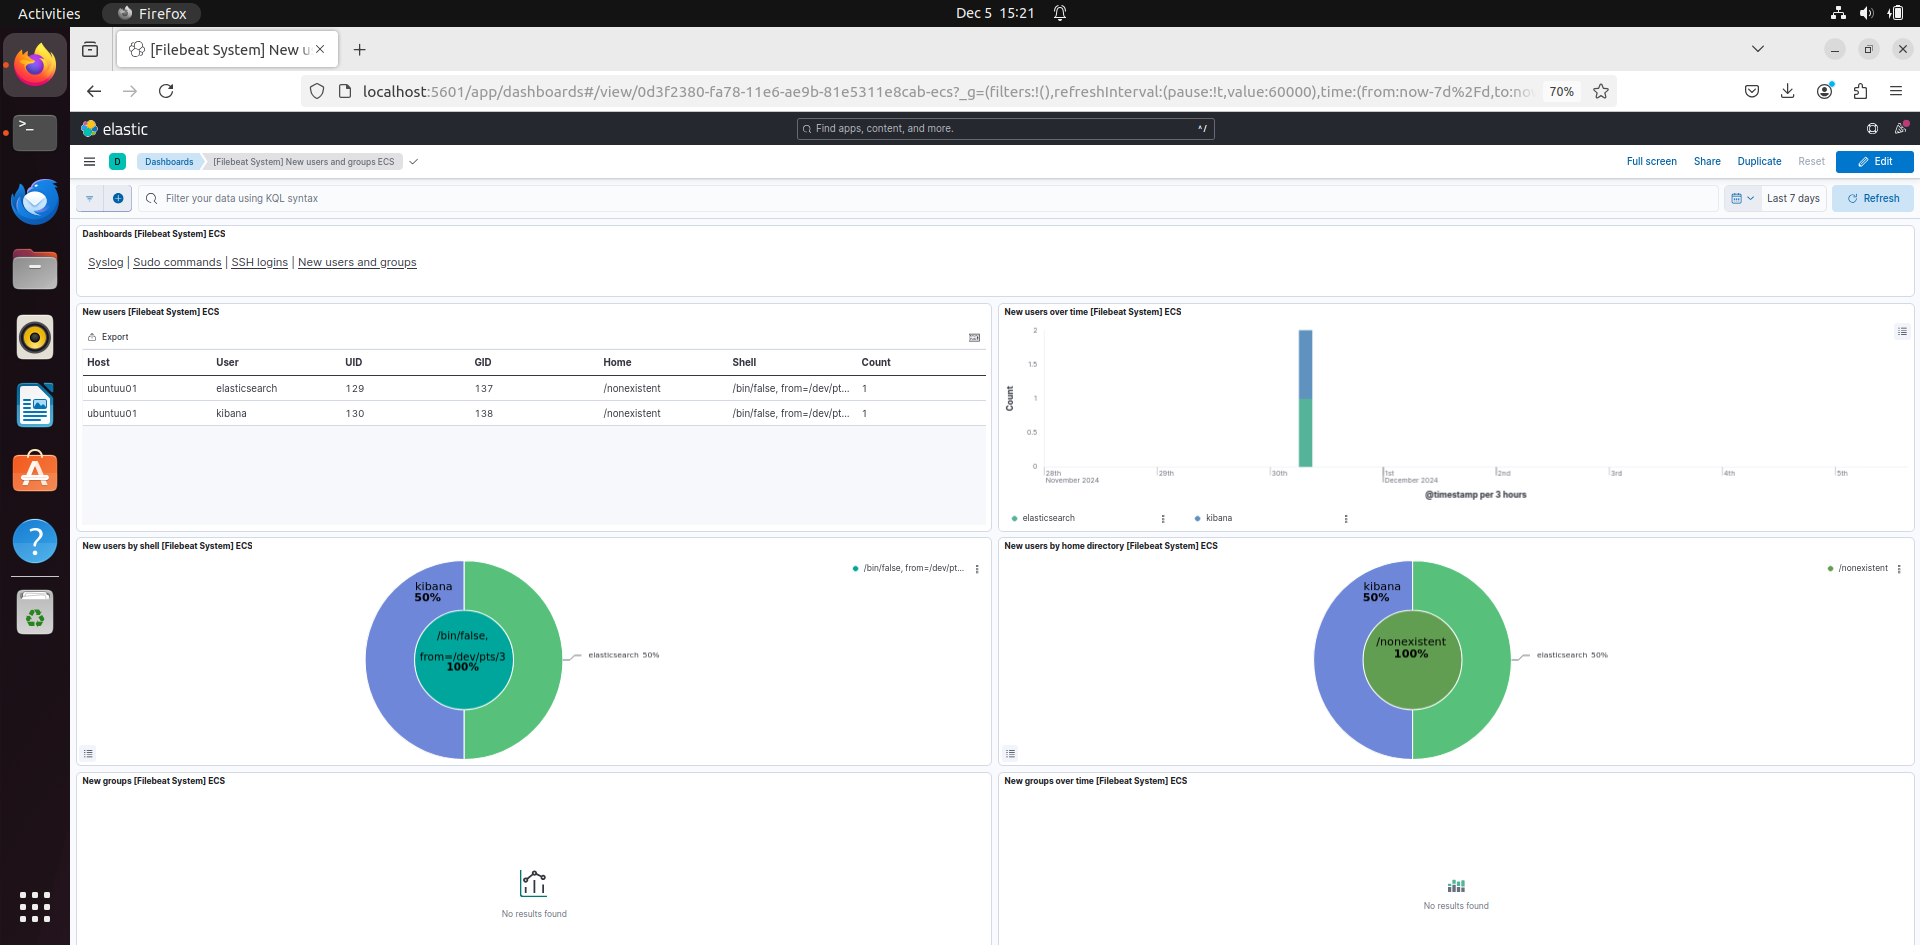Click the saved status checkmark beside breadcrumb

tap(413, 161)
